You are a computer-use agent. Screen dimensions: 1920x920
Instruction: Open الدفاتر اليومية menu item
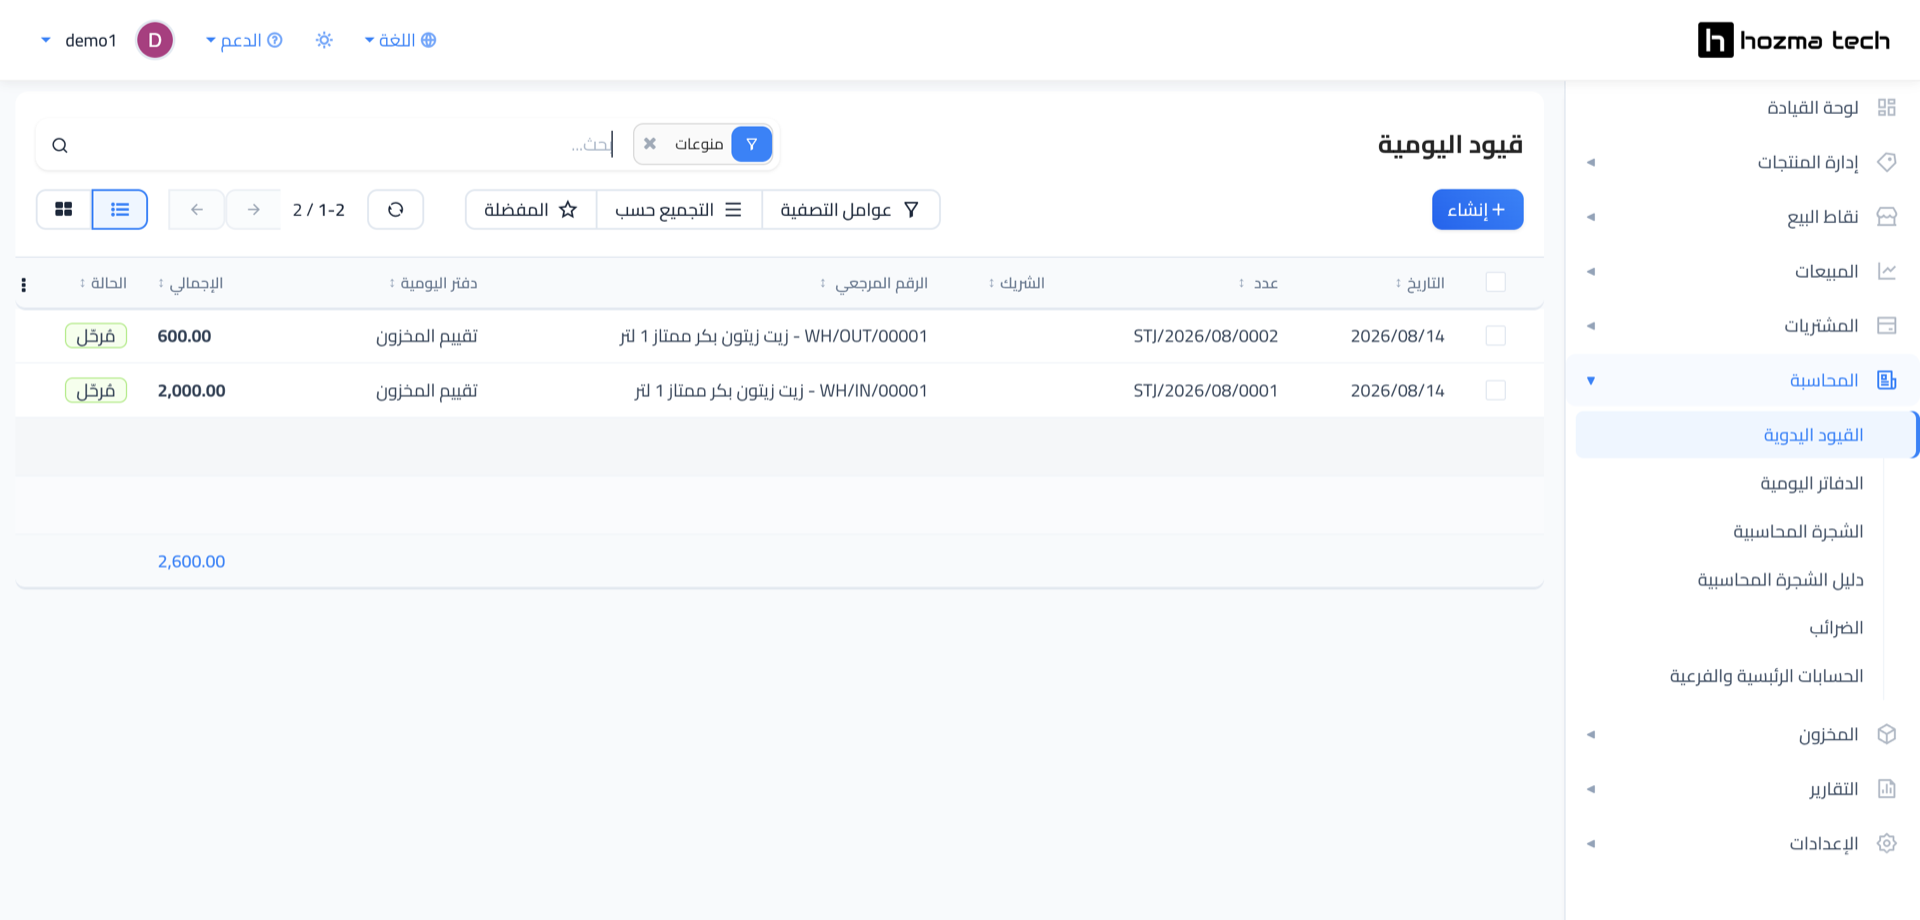point(1811,483)
